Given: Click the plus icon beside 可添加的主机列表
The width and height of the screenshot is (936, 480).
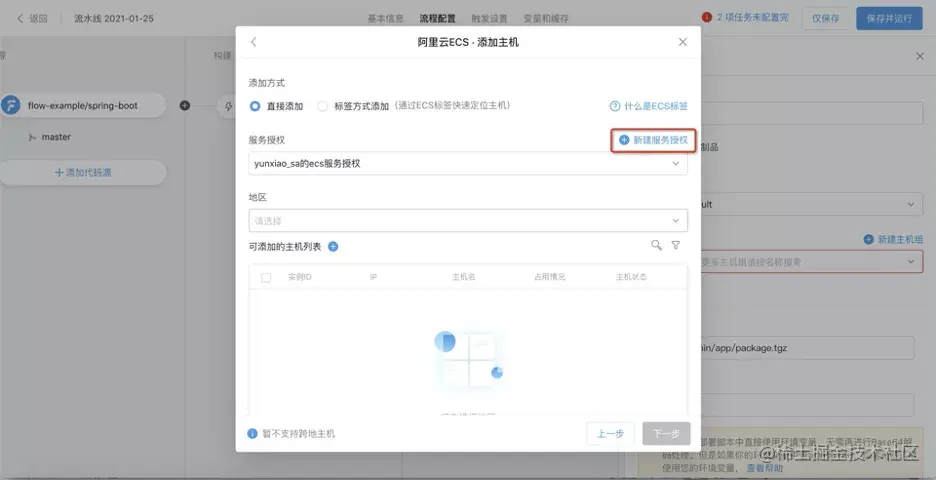Looking at the screenshot, I should 333,247.
